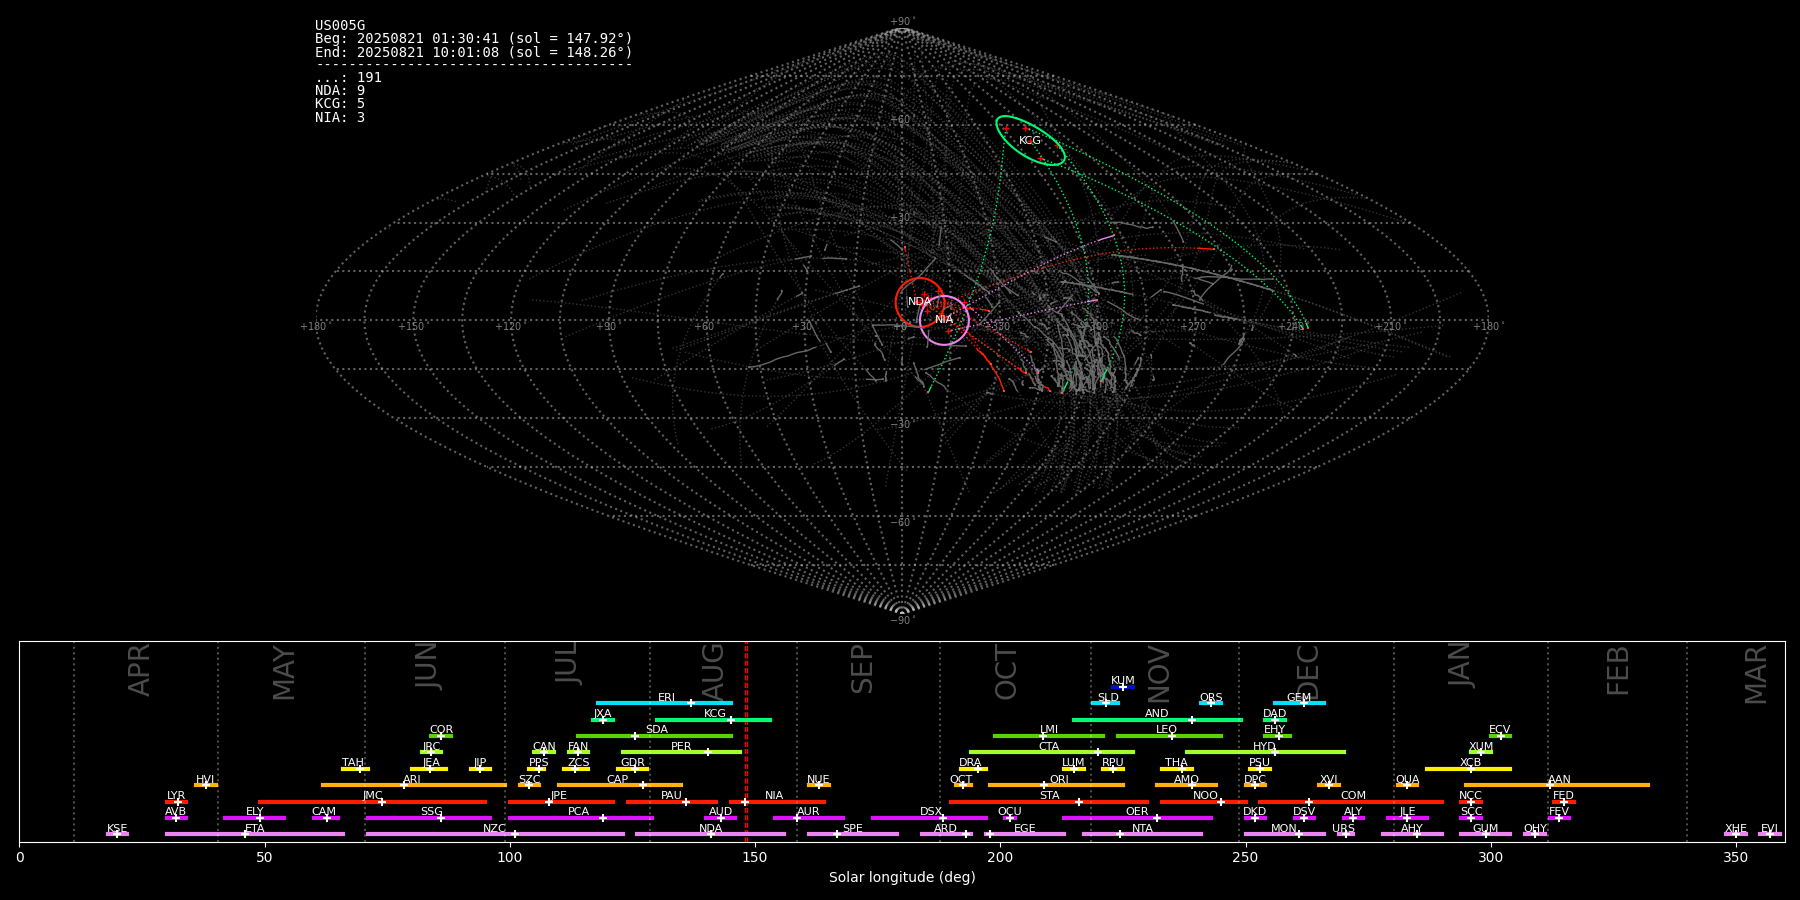Select the SSG purple shower bar
The width and height of the screenshot is (1800, 900).
click(x=428, y=818)
